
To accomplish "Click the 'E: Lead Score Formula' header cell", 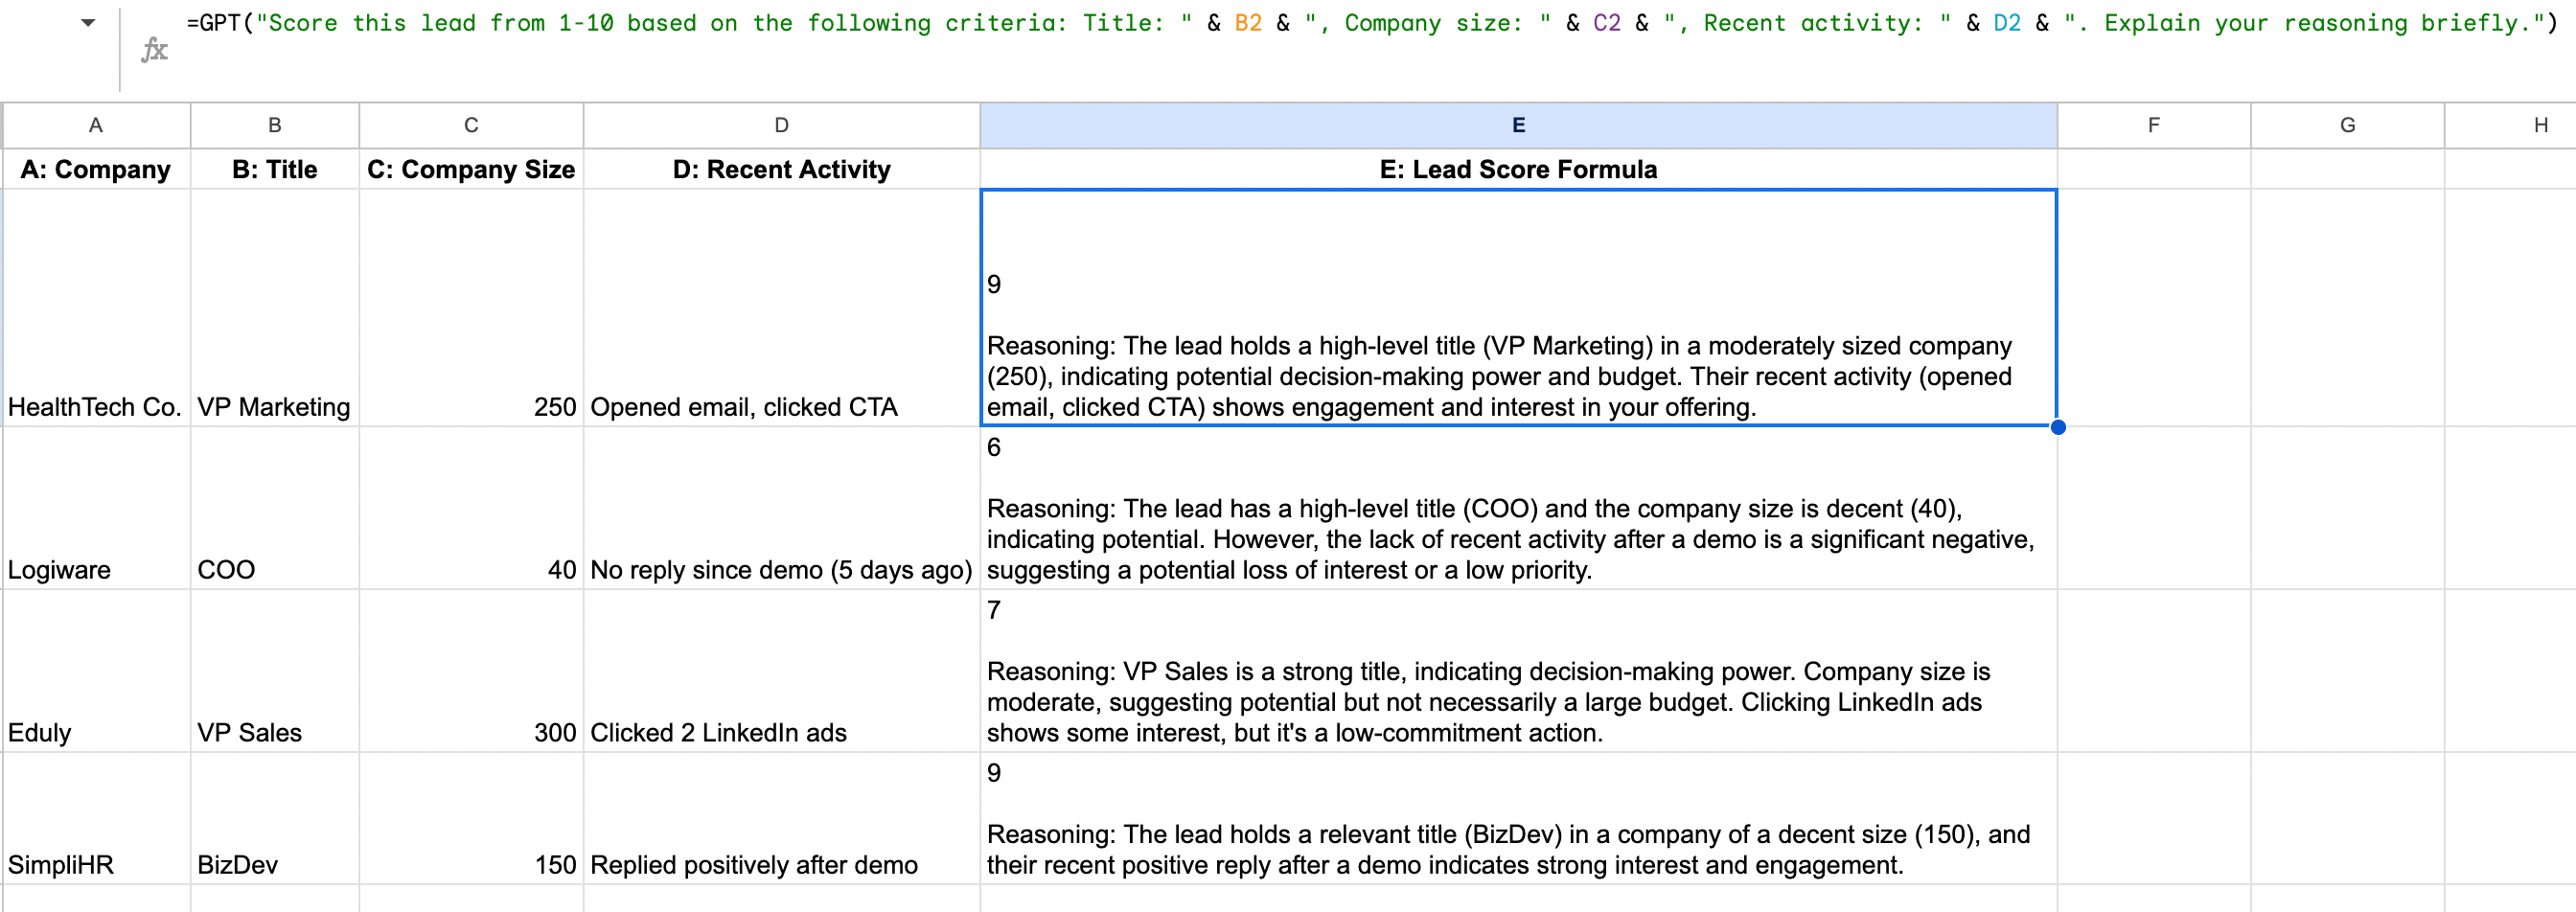I will pyautogui.click(x=1517, y=169).
